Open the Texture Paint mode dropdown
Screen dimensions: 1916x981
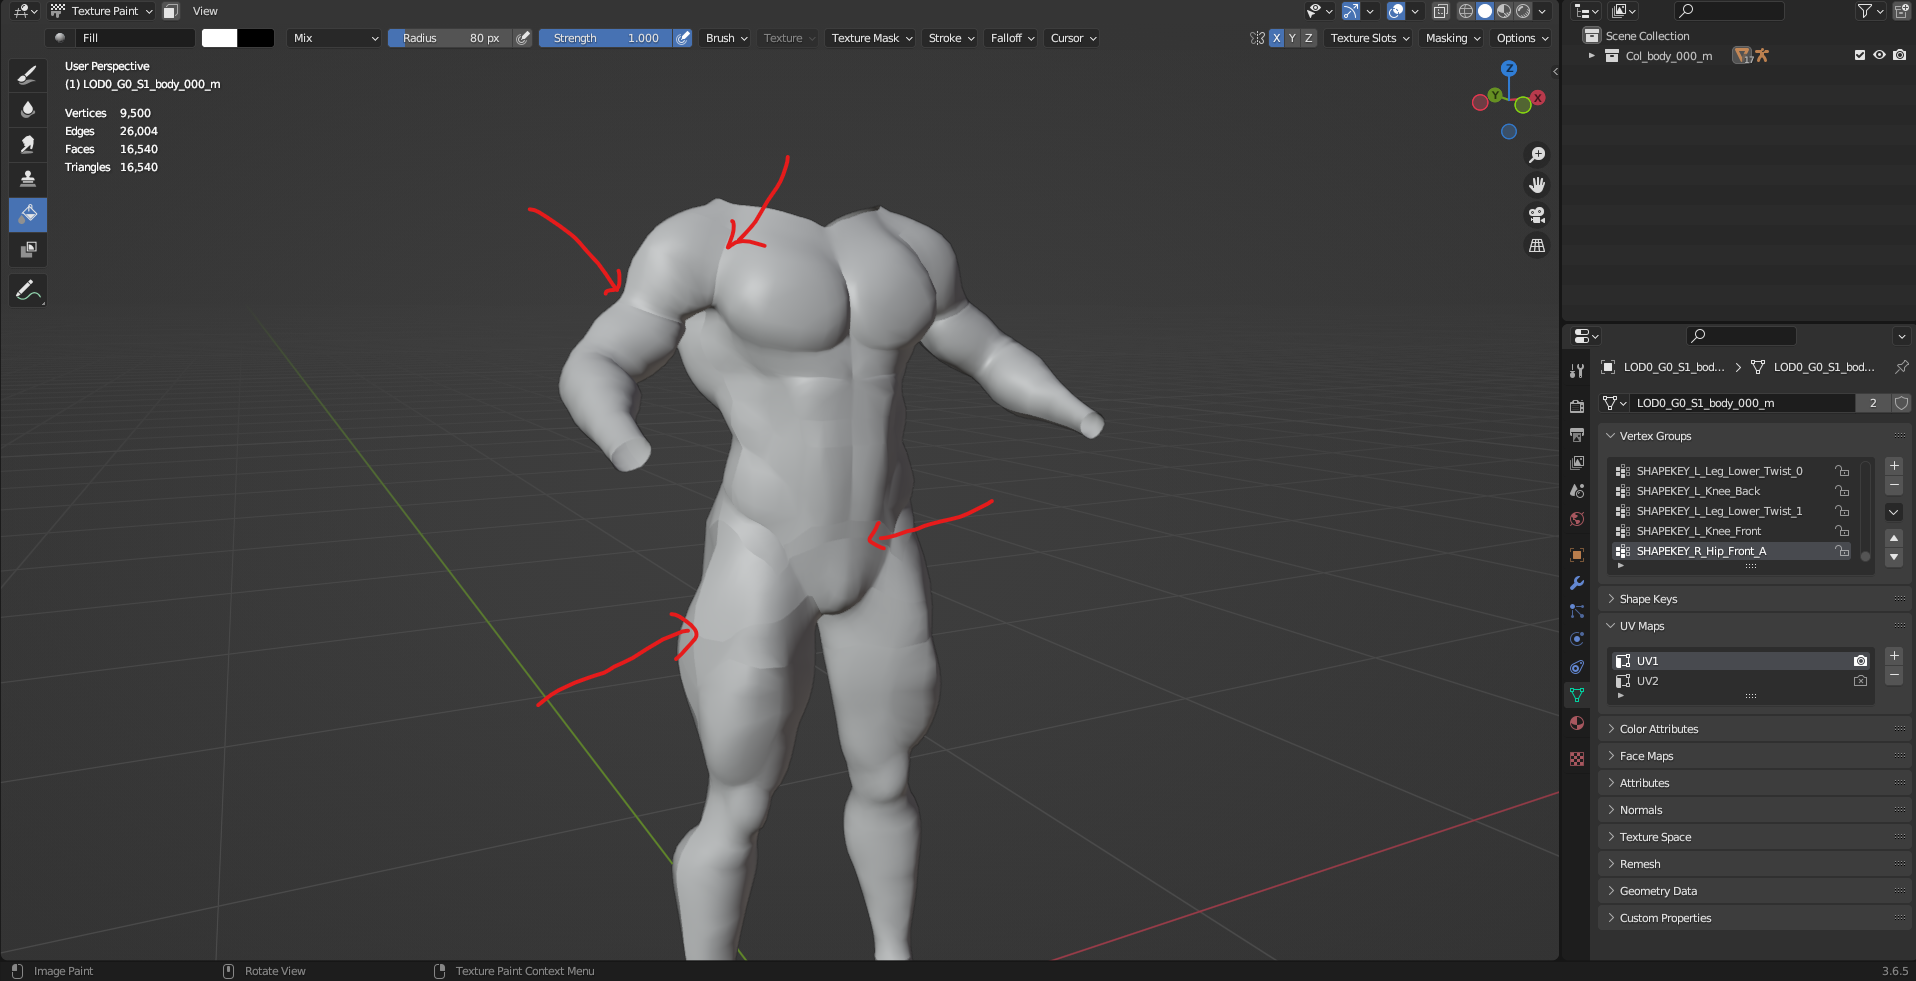tap(103, 11)
